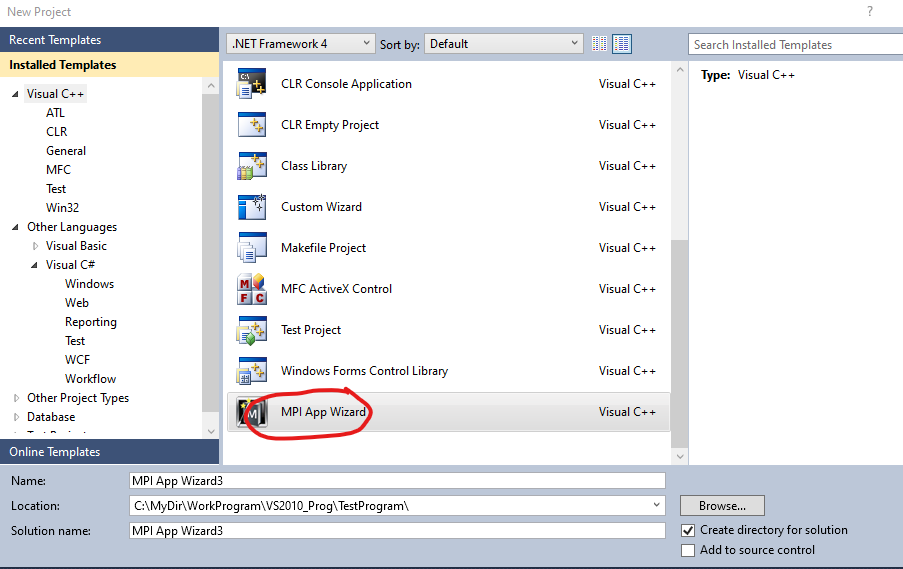Expand the Other Project Types node
The height and width of the screenshot is (569, 903).
(x=16, y=398)
